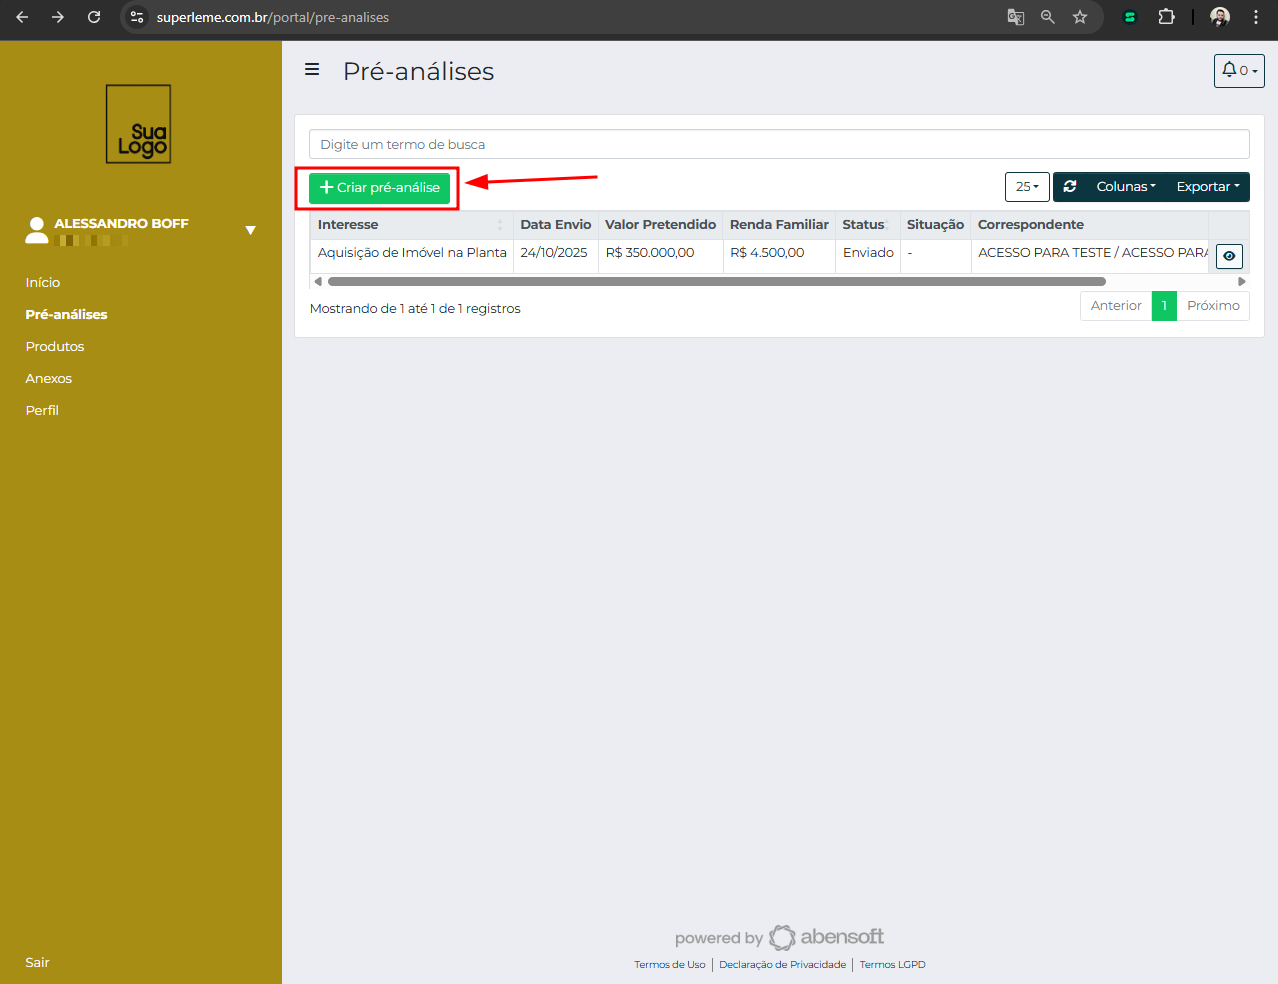Screen dimensions: 1278x984
Task: Click the browser zoom magnifier icon
Action: tap(1048, 17)
